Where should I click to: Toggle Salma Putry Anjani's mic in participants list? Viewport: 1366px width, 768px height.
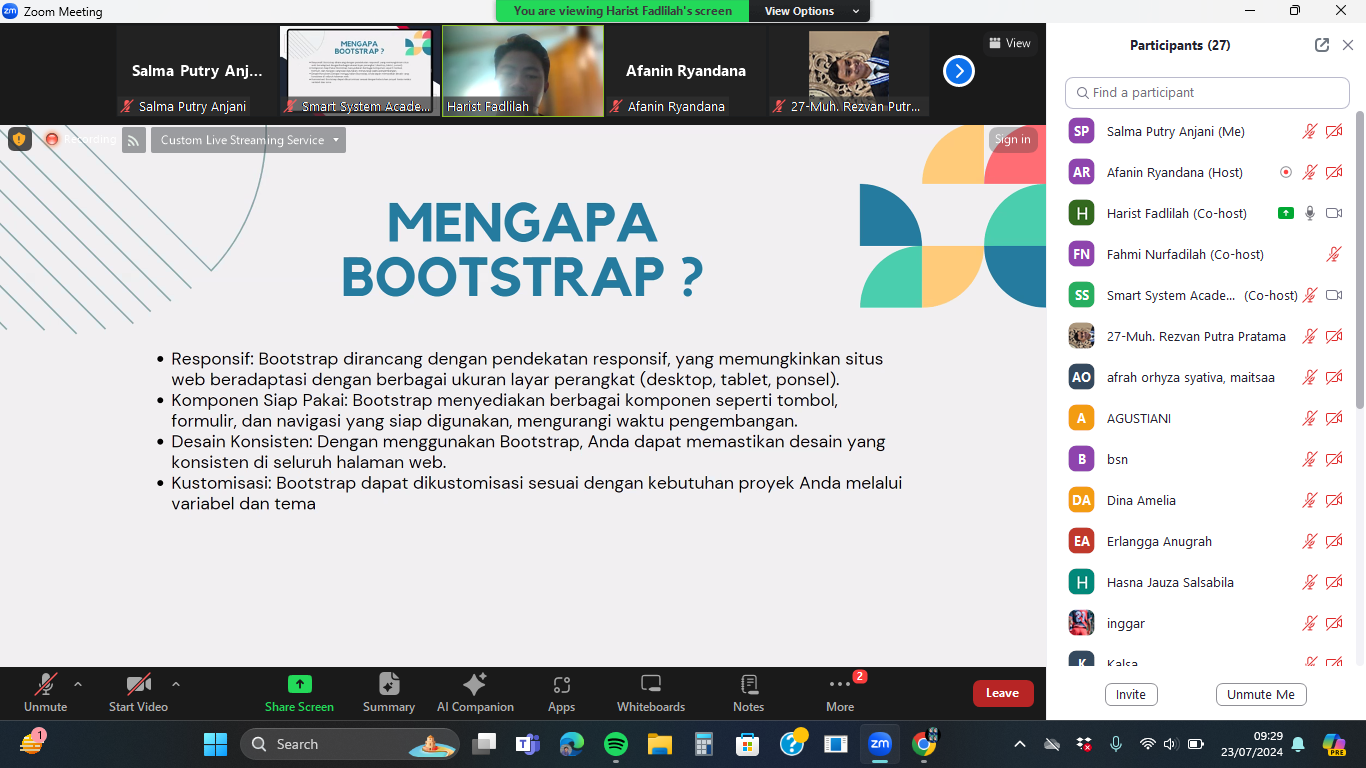[1310, 131]
